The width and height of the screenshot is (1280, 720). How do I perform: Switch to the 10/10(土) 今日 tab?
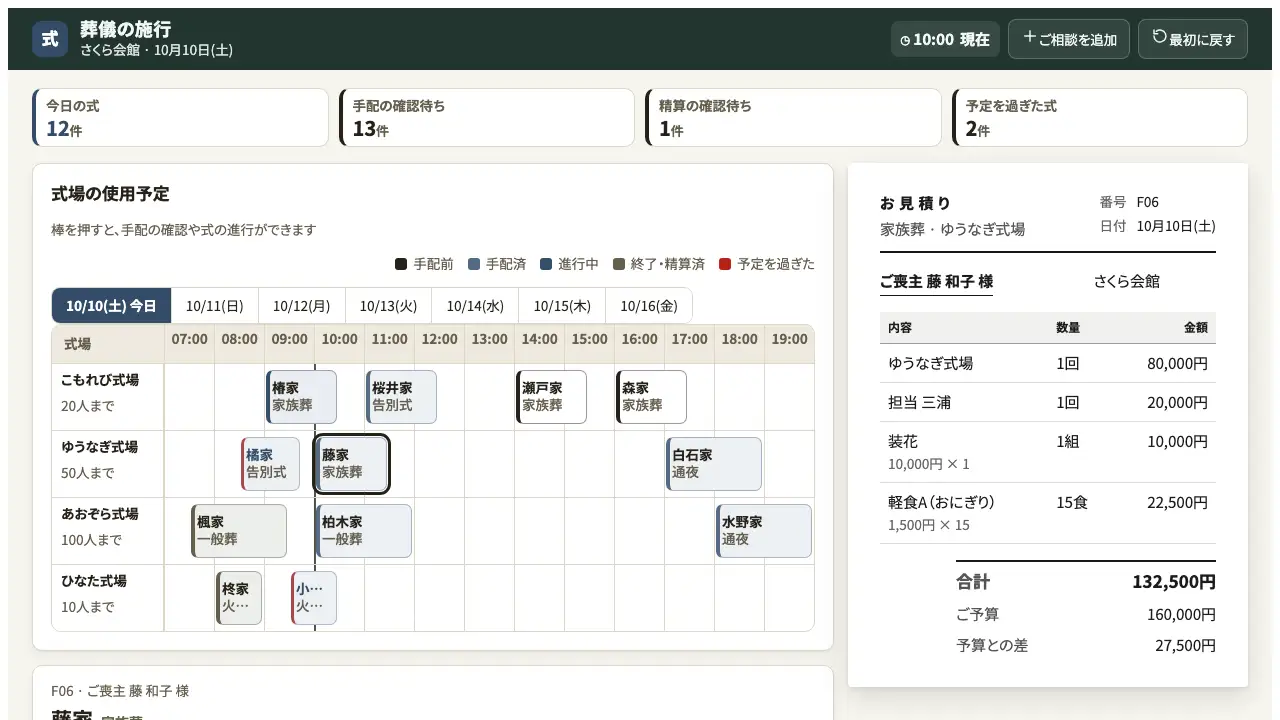112,306
